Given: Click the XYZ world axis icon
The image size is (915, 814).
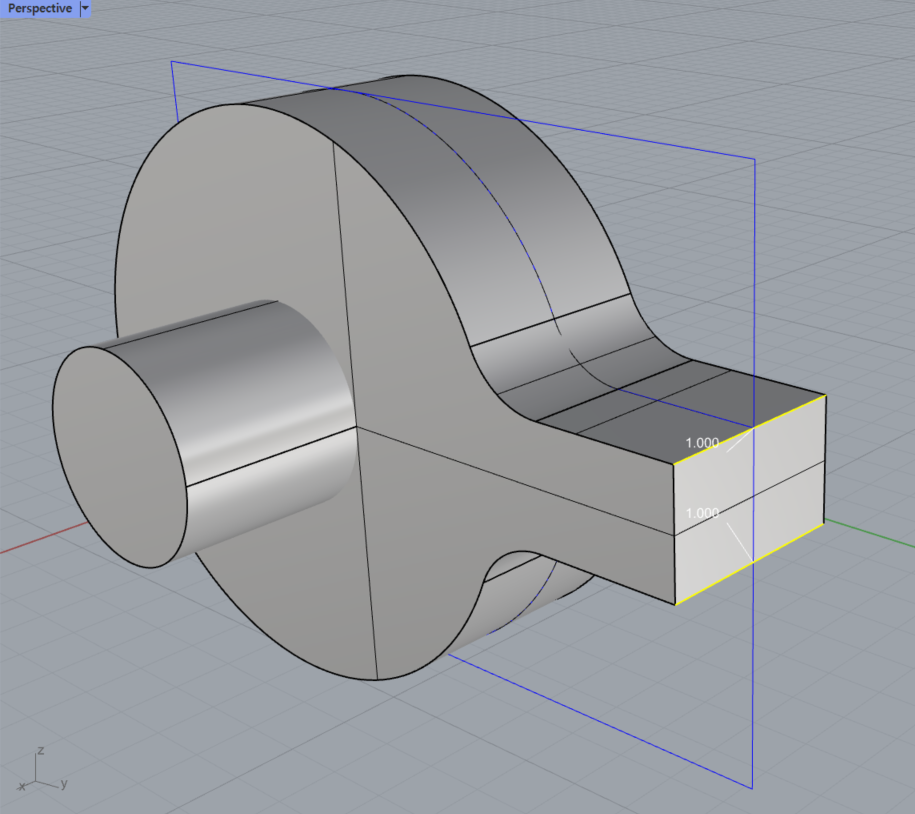Looking at the screenshot, I should tap(43, 770).
